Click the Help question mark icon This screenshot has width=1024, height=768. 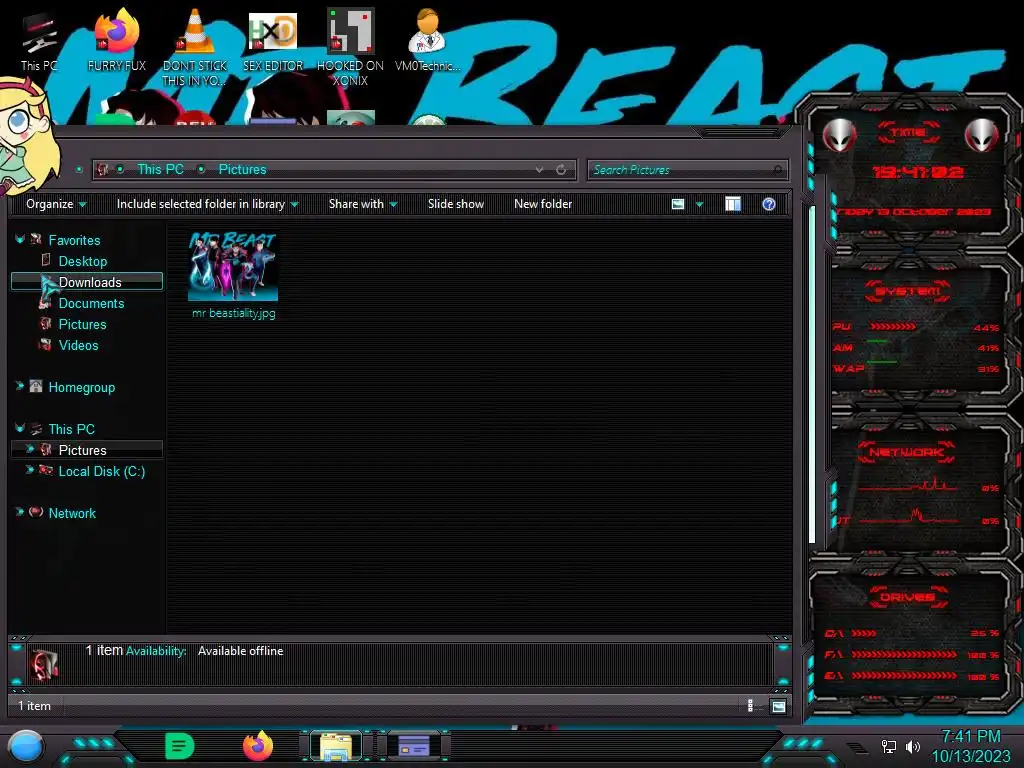click(769, 204)
